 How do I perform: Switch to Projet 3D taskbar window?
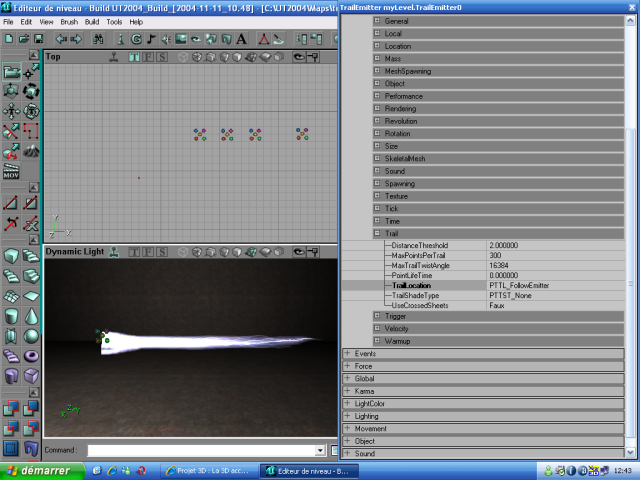click(x=205, y=470)
